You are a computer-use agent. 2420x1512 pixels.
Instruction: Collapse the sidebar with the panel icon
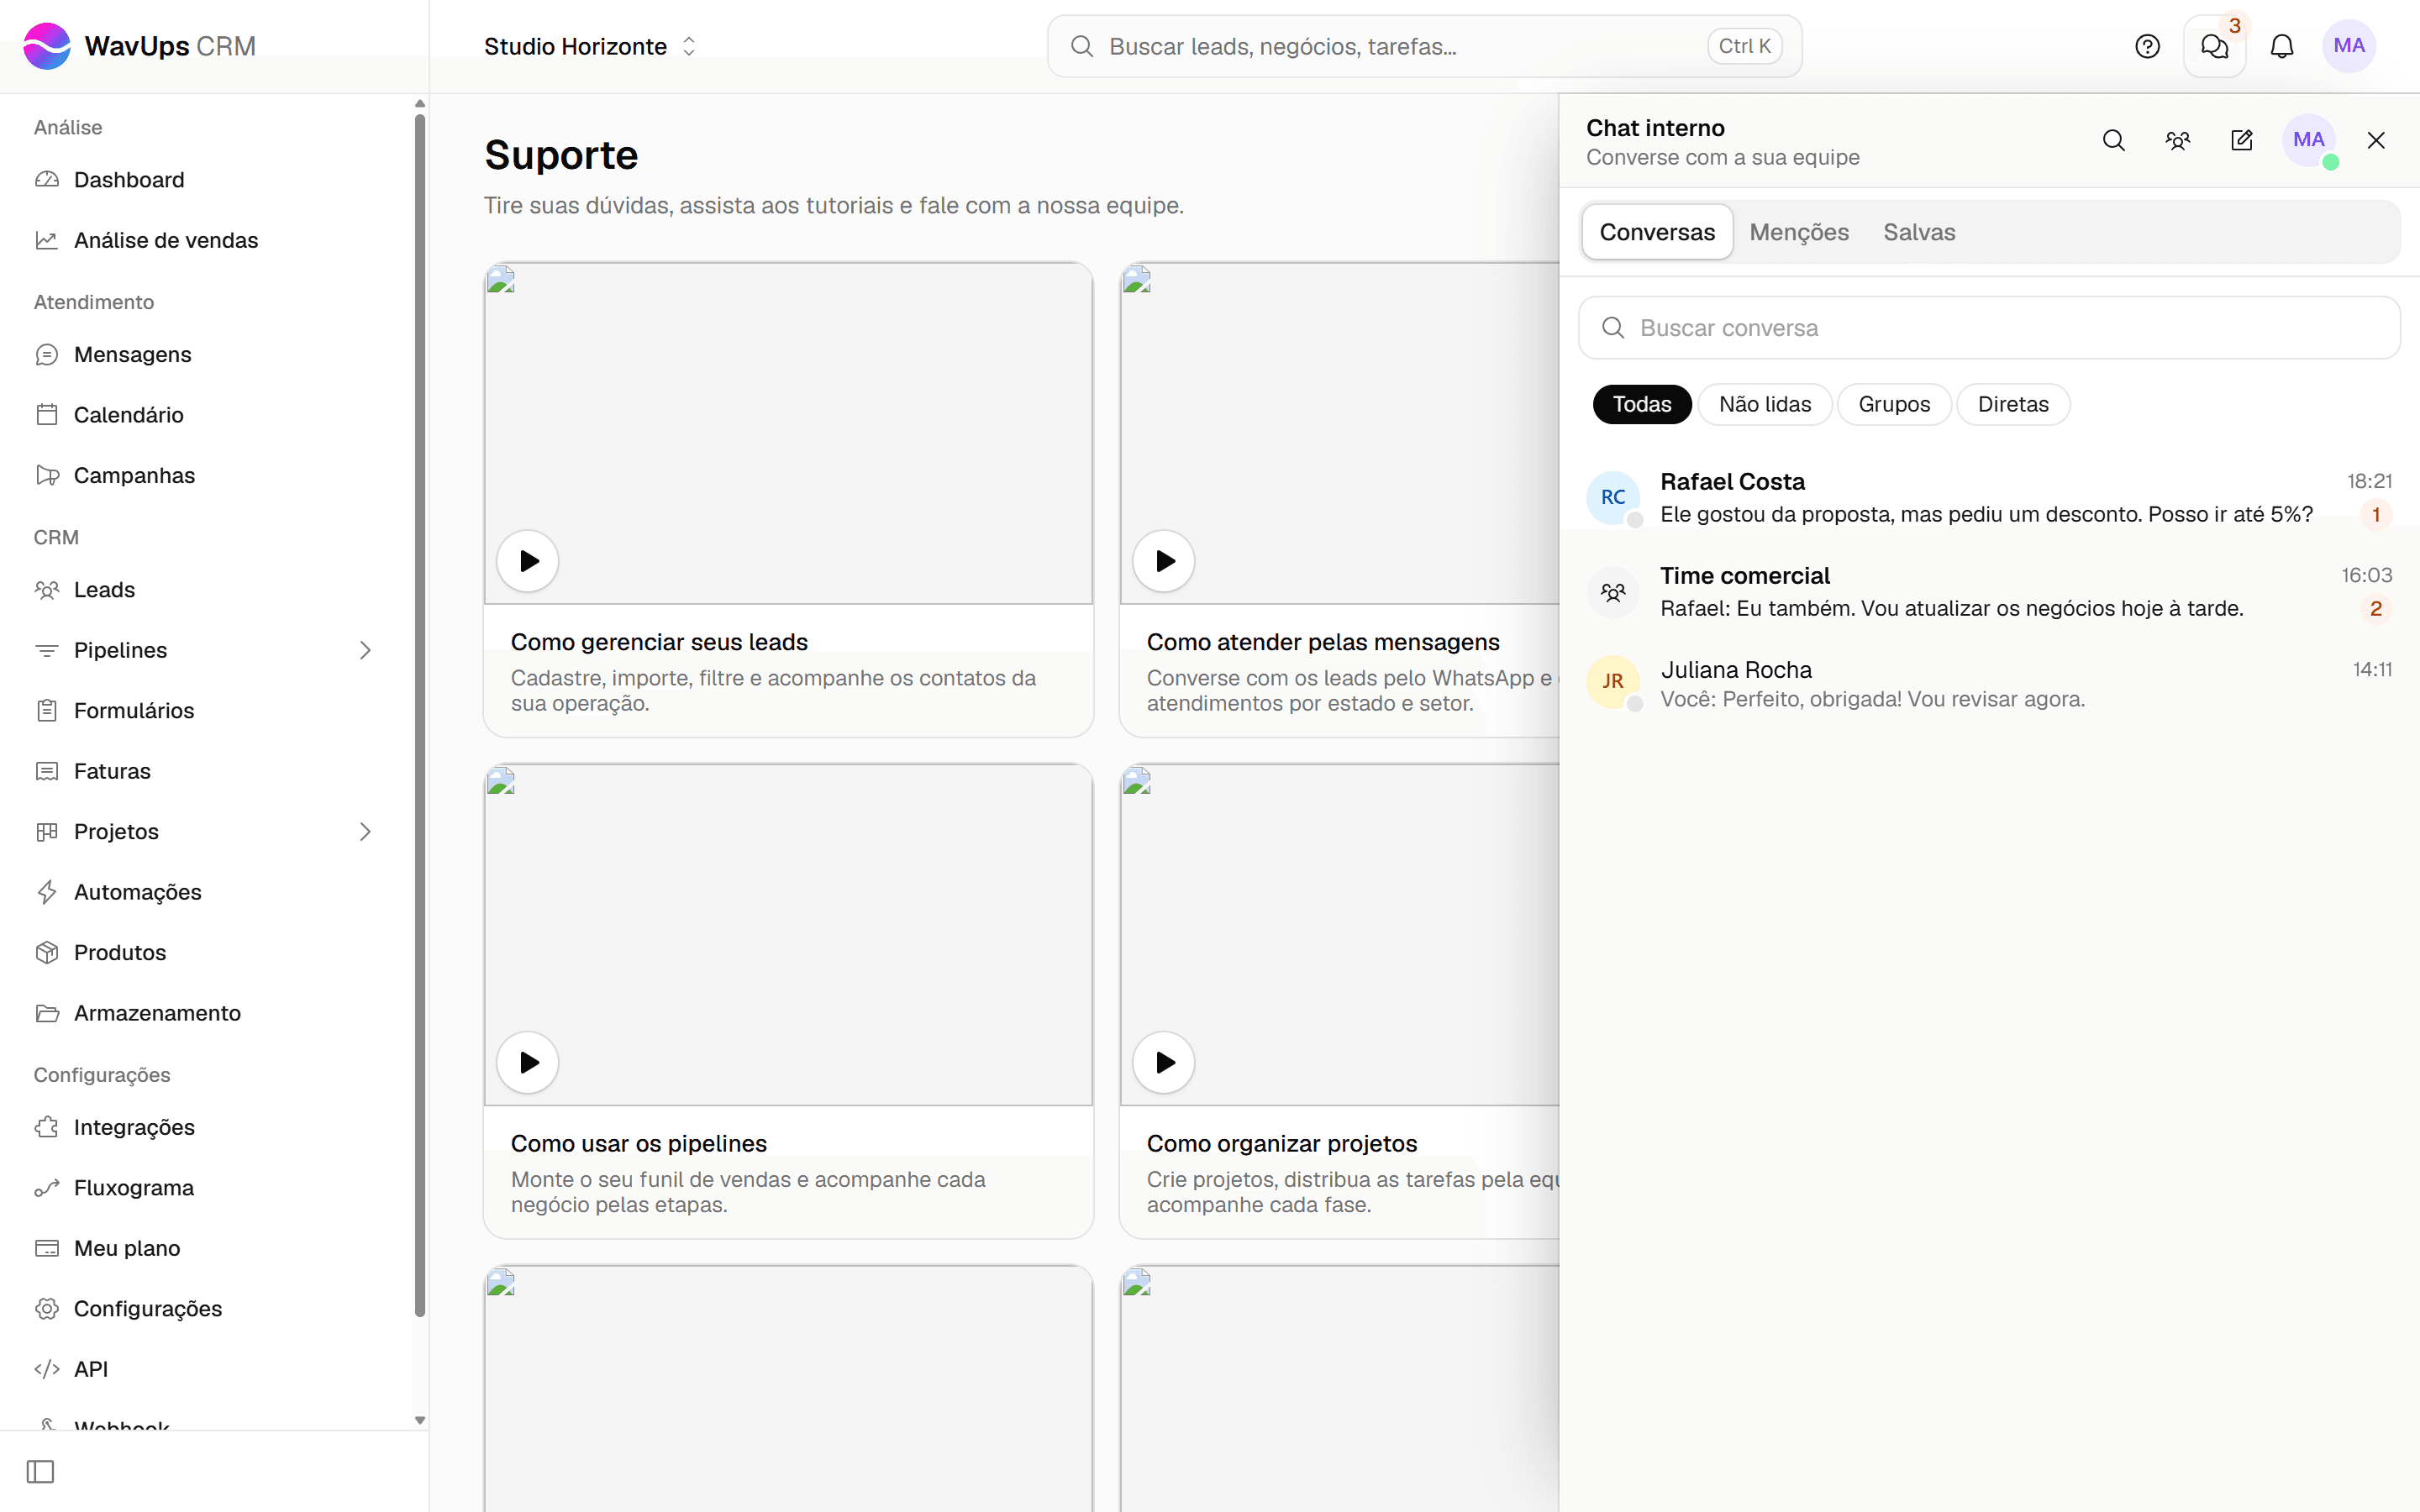[40, 1472]
